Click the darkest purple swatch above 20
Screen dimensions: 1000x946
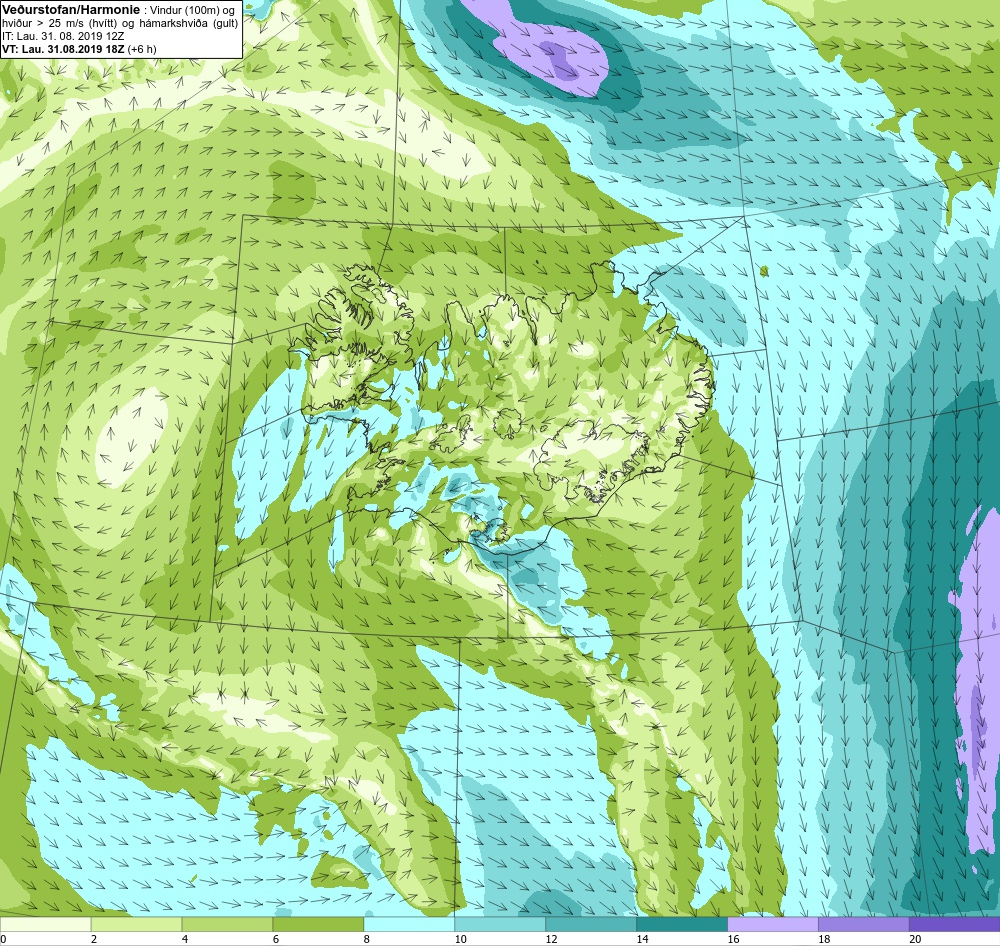pos(955,924)
